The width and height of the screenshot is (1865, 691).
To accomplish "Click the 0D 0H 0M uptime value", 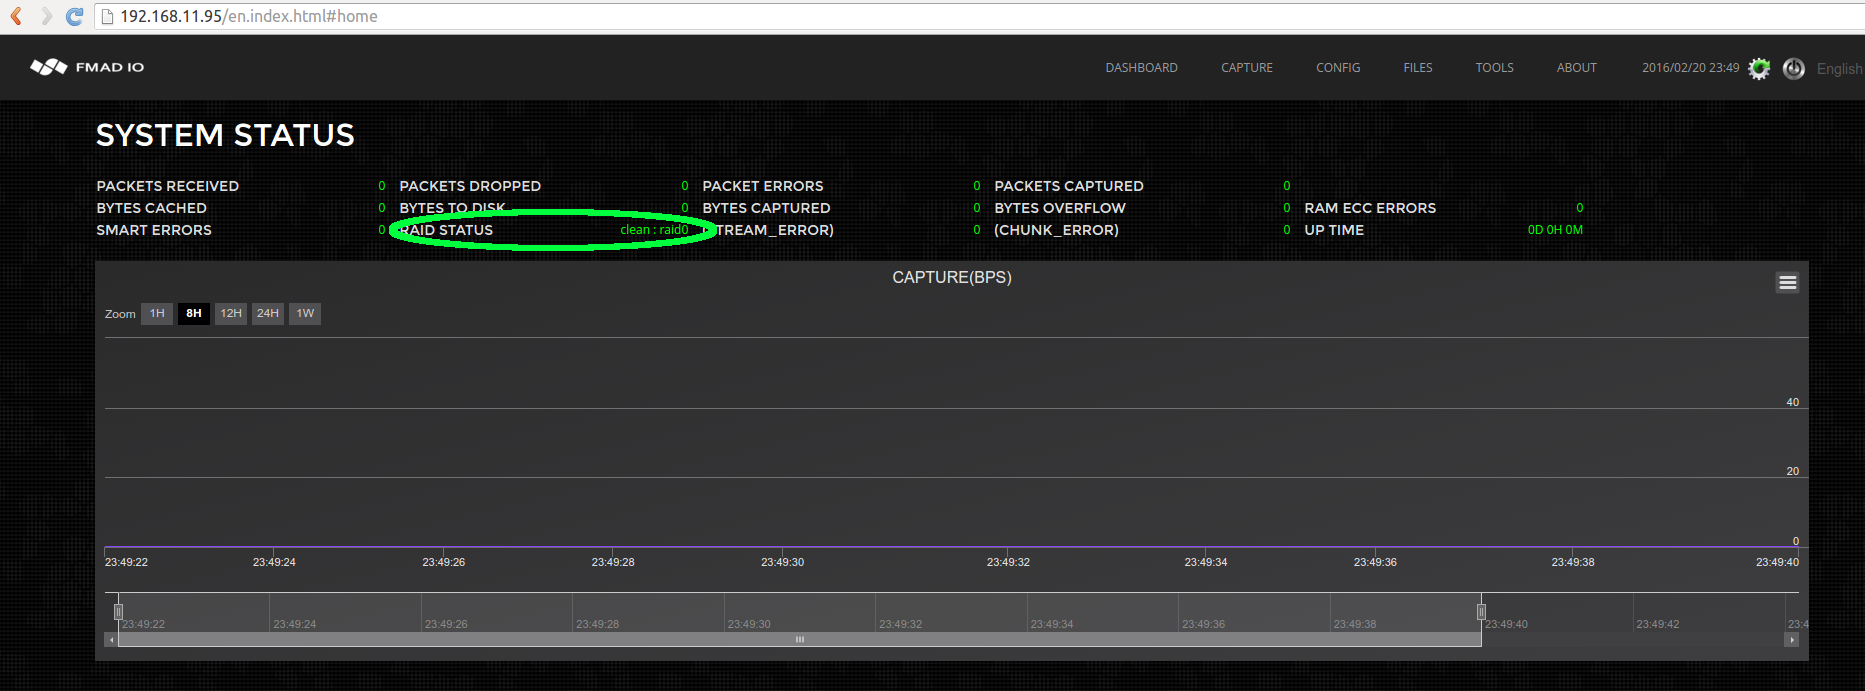I will click(1555, 230).
